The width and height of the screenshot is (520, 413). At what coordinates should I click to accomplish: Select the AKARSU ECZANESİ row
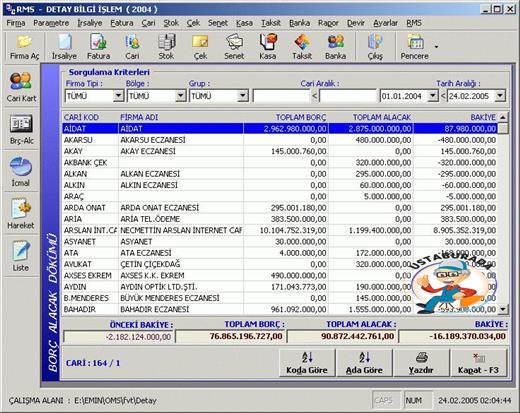click(x=280, y=140)
